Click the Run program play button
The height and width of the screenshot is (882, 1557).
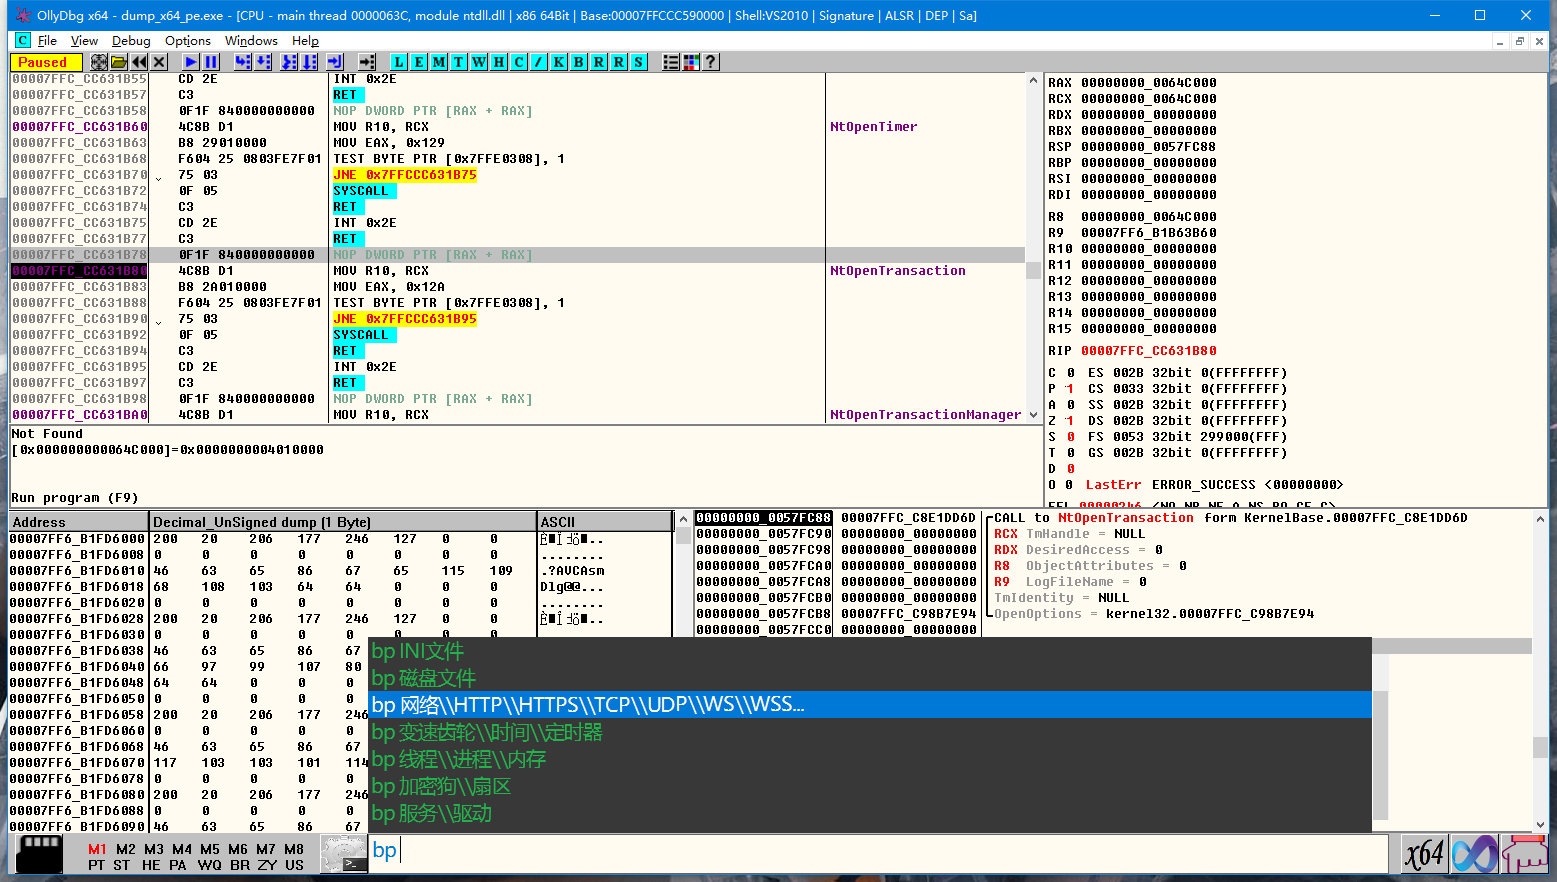click(x=190, y=62)
